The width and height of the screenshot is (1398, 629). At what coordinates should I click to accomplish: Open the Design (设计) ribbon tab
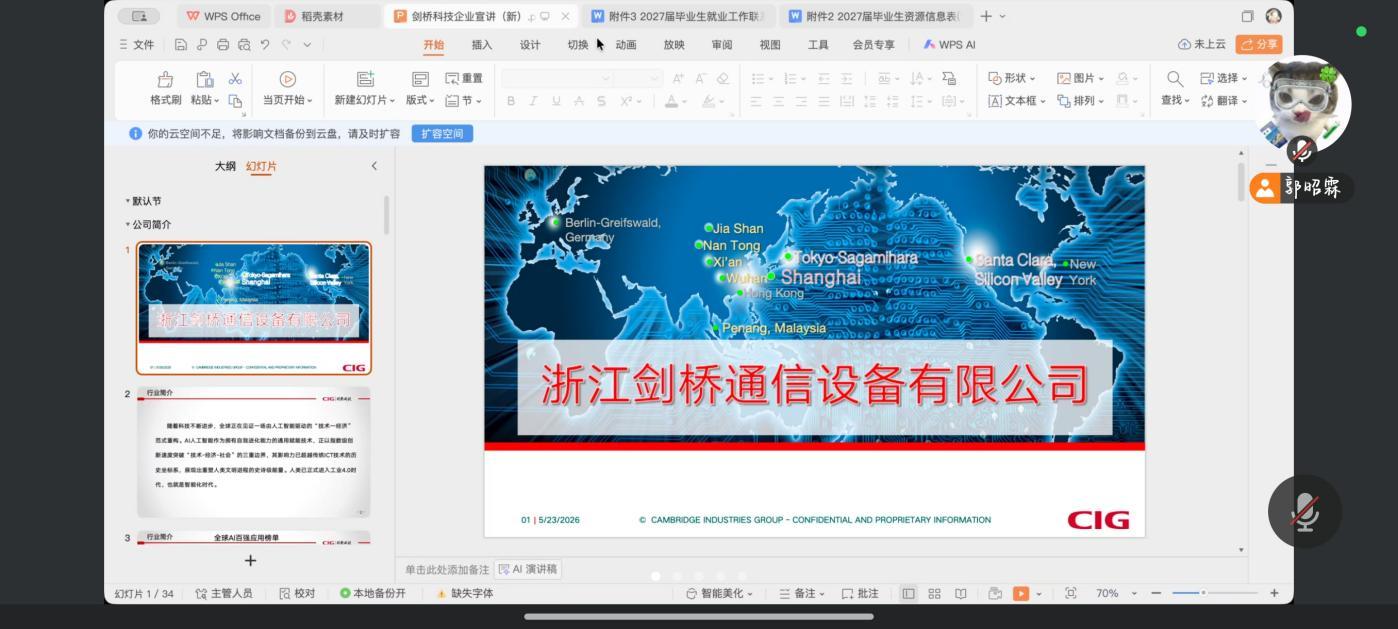530,45
